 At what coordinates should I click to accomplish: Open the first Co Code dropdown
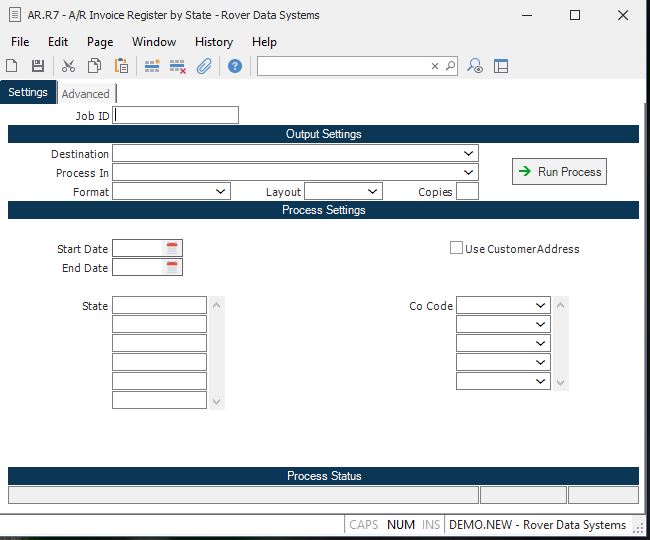(541, 305)
